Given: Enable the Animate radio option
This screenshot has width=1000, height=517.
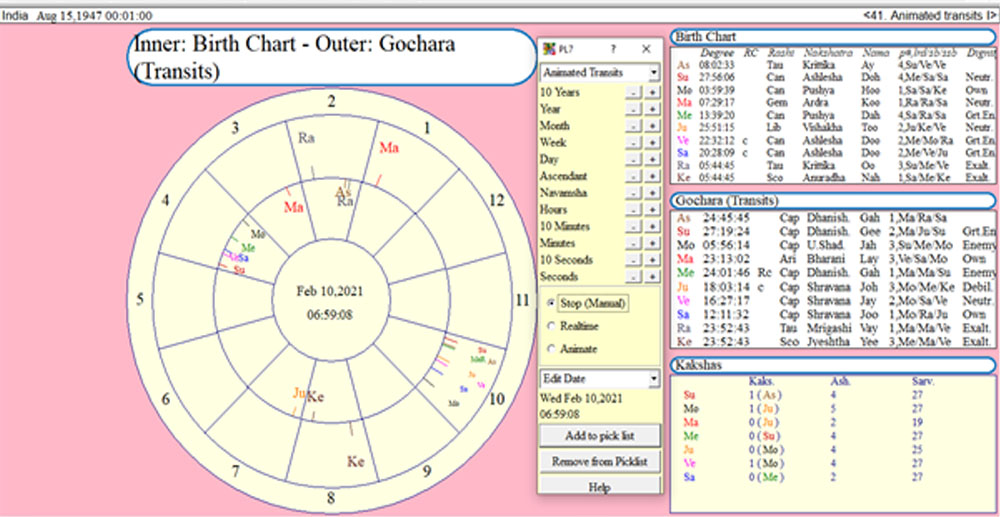Looking at the screenshot, I should point(551,349).
